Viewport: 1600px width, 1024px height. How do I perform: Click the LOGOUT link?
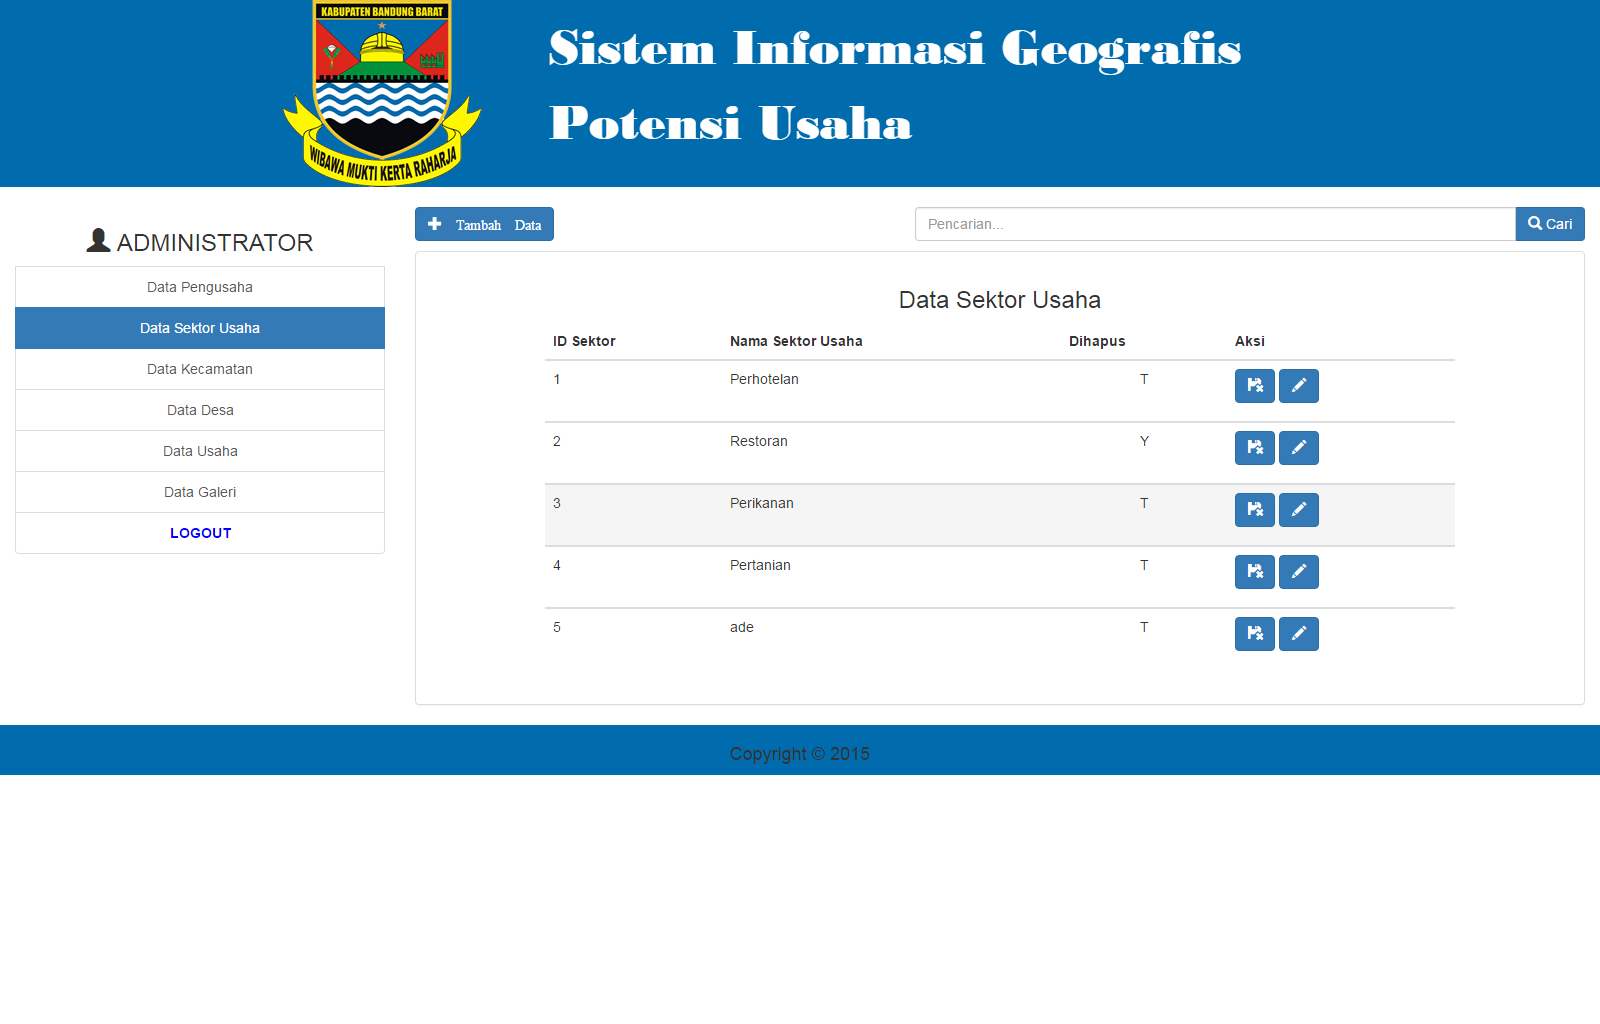[200, 533]
